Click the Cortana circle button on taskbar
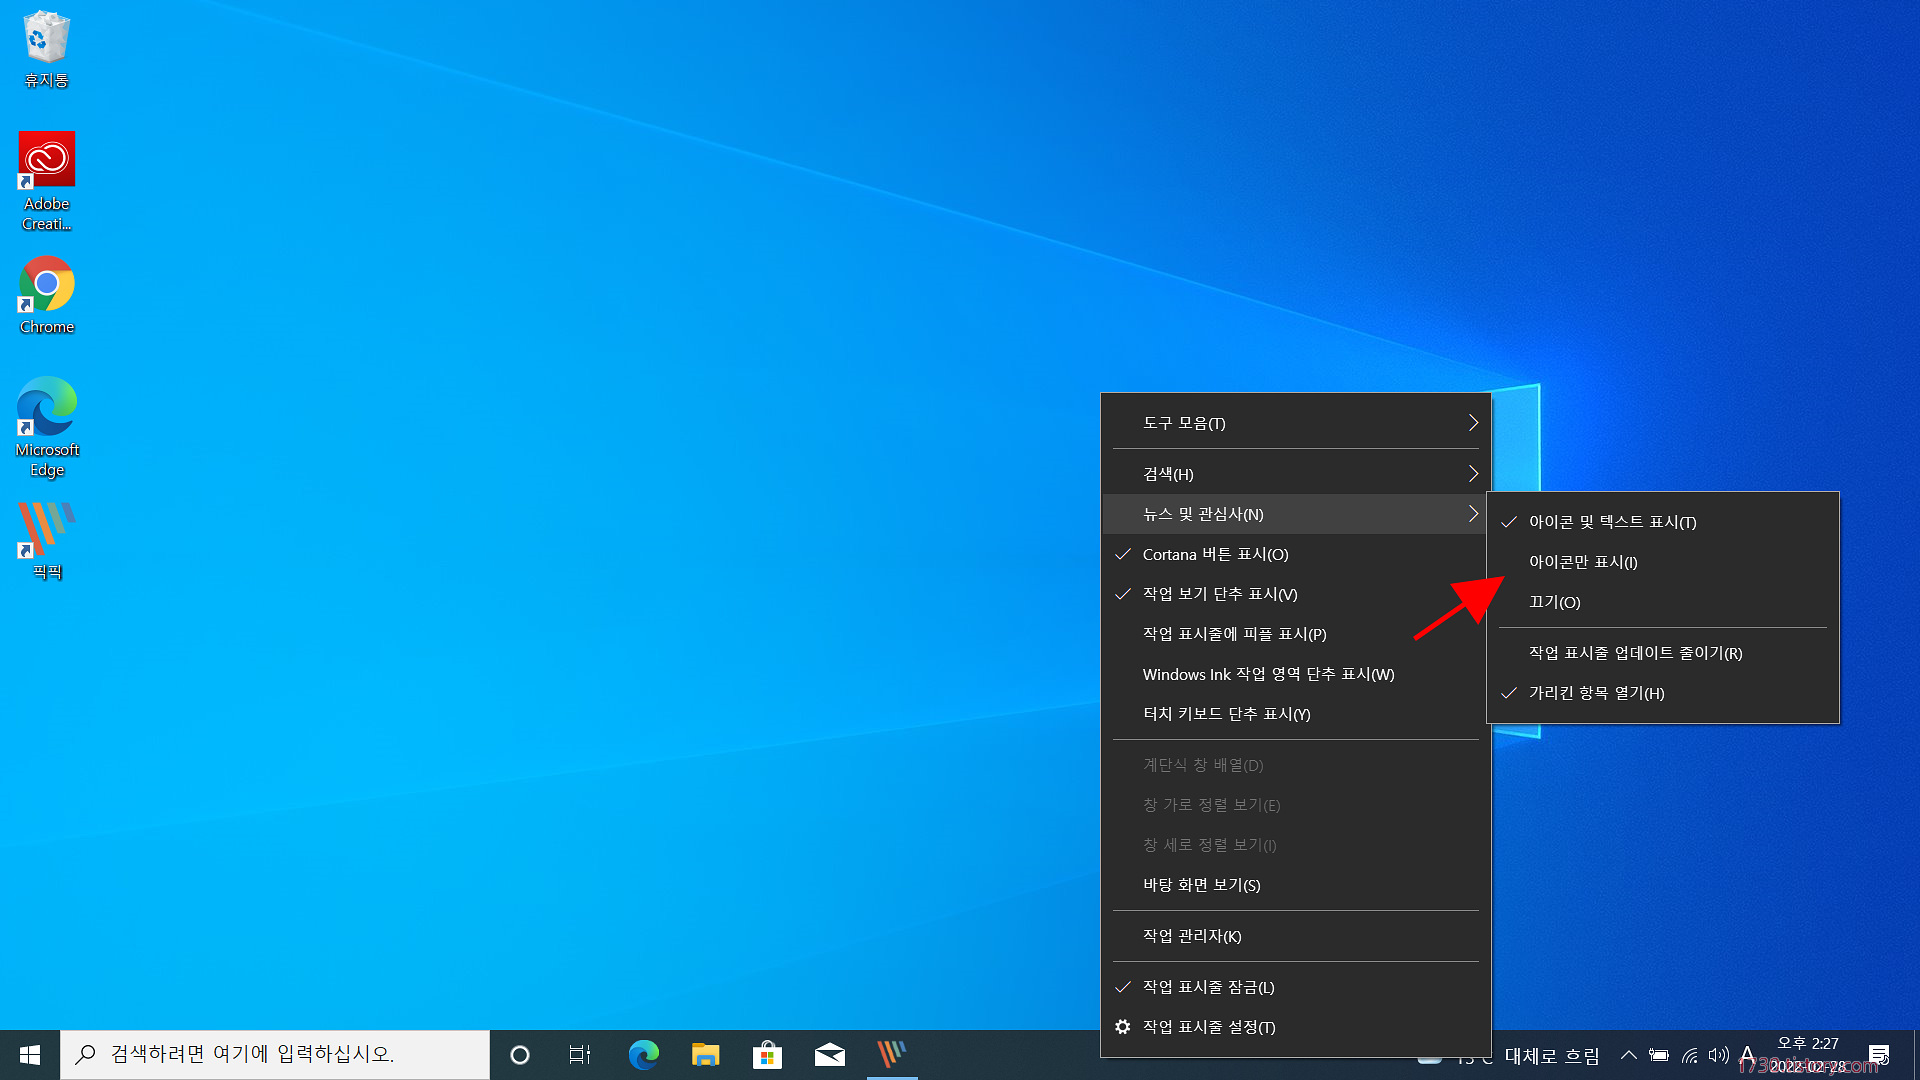The image size is (1920, 1080). (519, 1055)
